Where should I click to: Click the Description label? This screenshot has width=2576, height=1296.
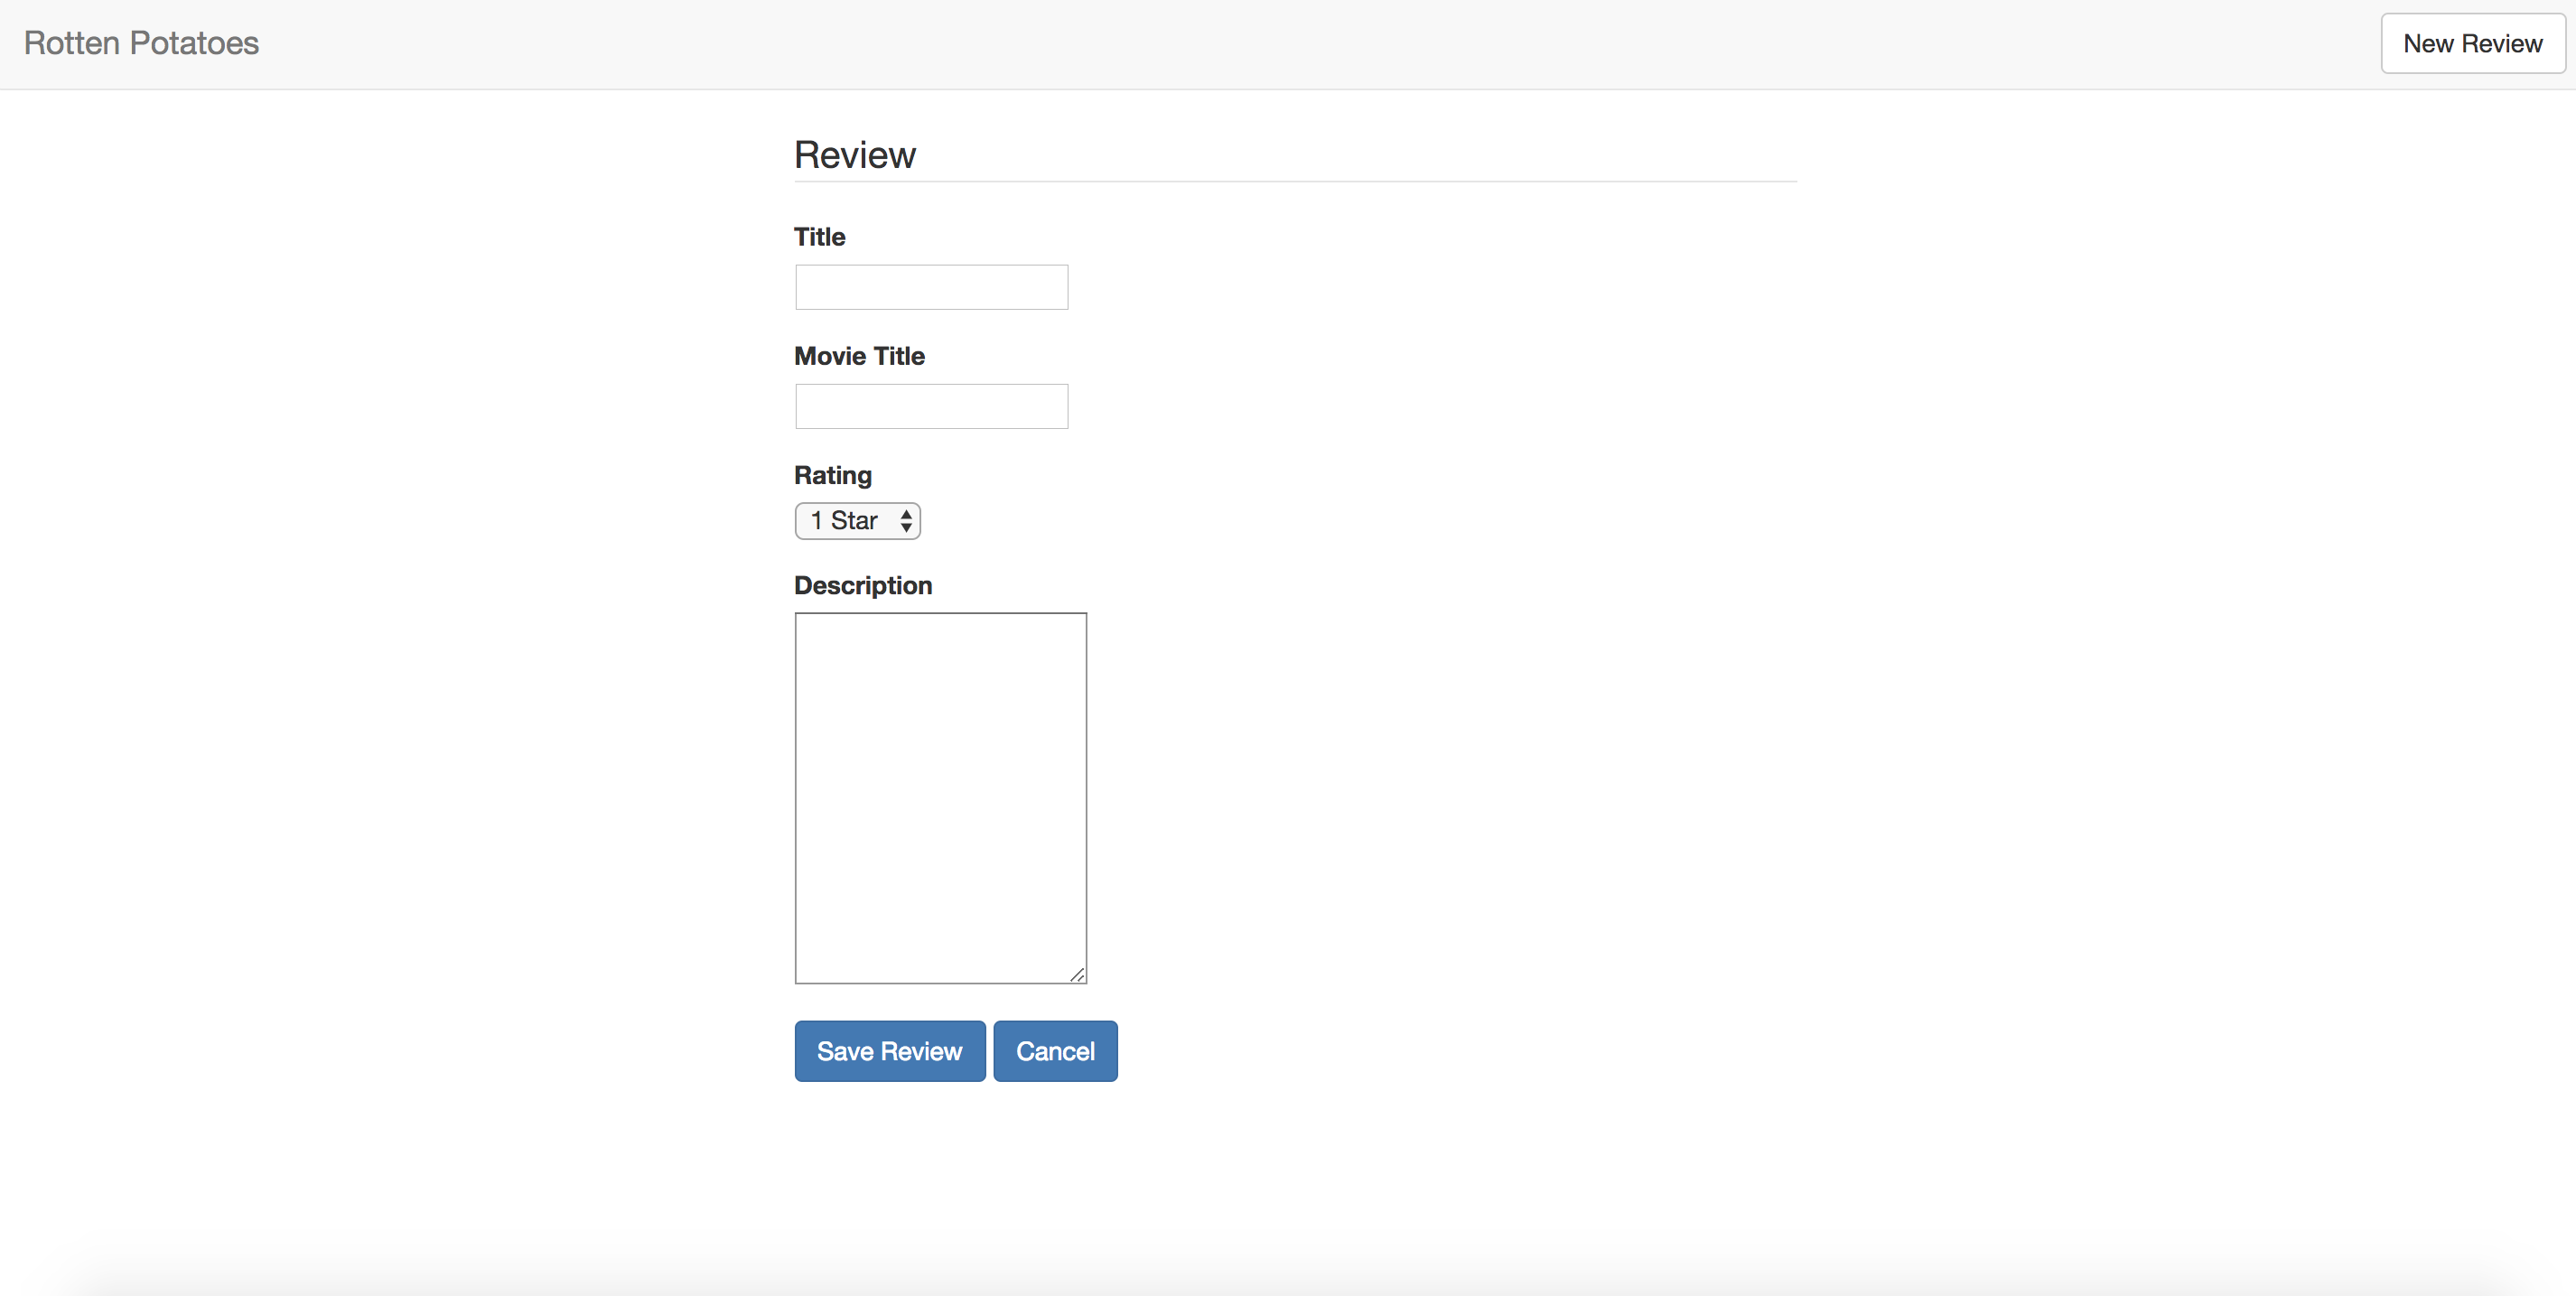point(863,585)
